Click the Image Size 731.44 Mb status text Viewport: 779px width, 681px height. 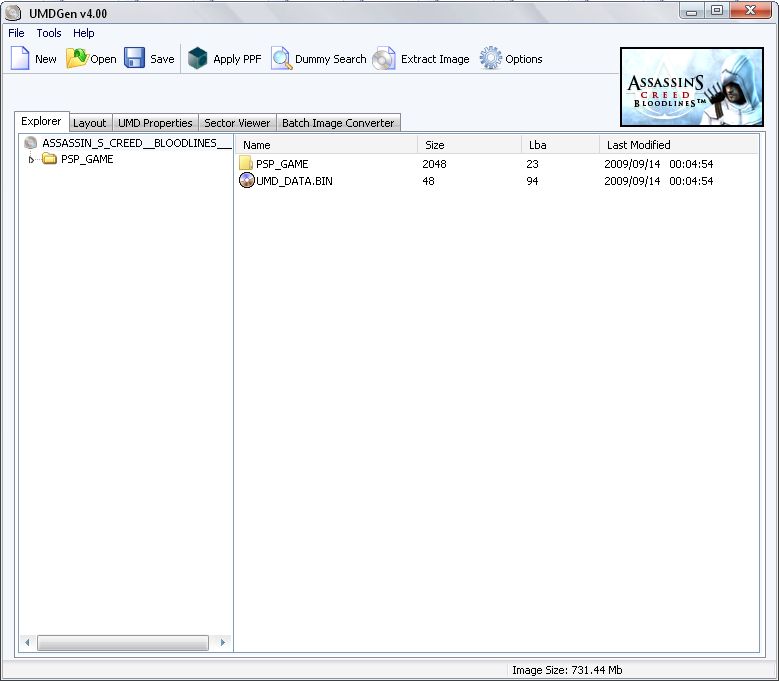(x=567, y=670)
